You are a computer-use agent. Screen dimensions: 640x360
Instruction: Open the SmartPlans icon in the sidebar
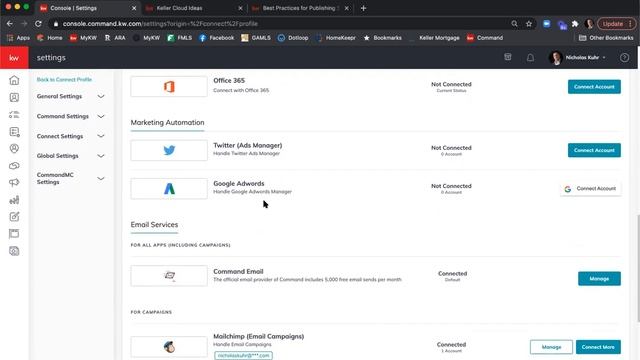14,132
